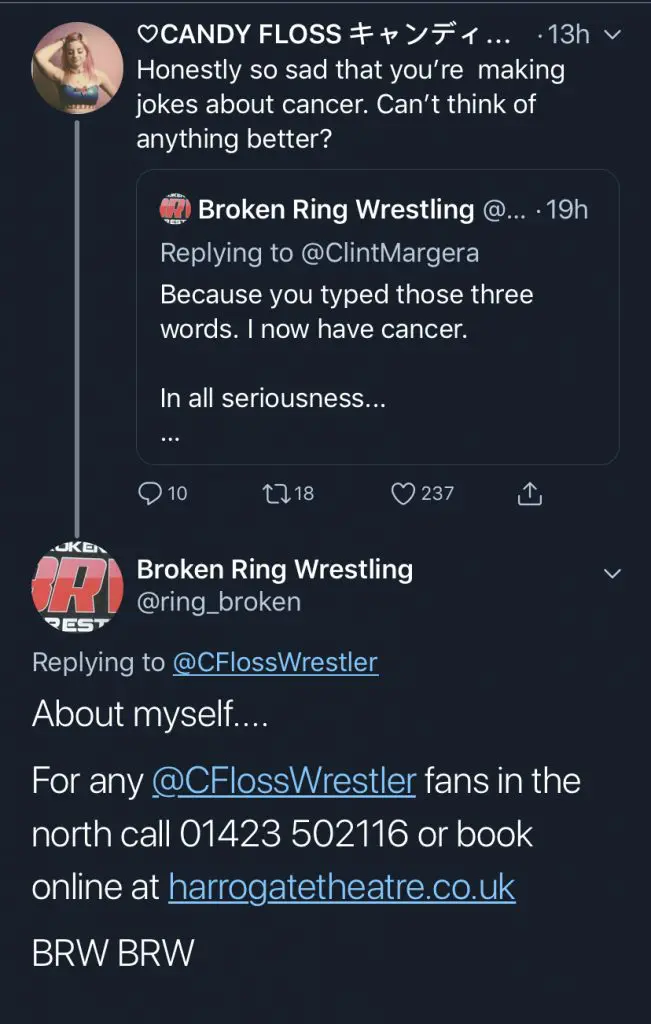
Task: Expand Broken Ring Wrestling reply options chevron
Action: tap(614, 573)
